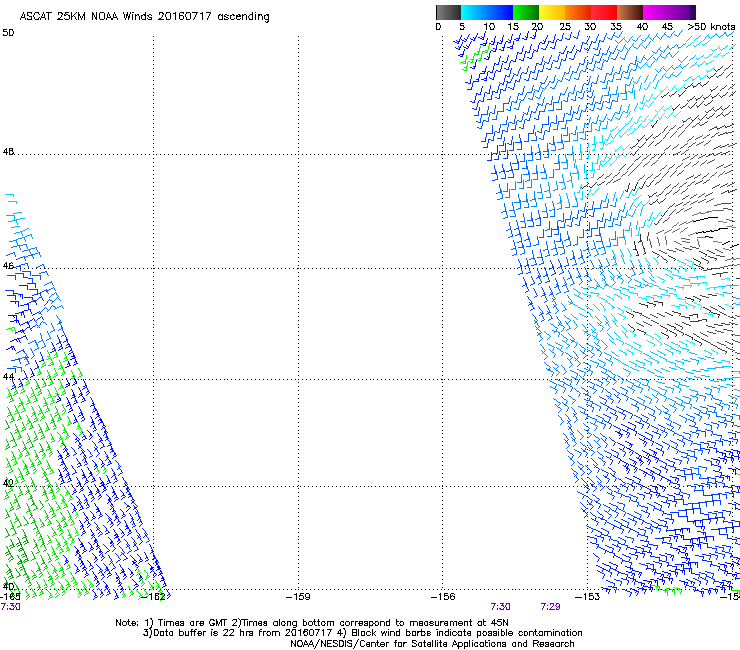Screen dimensions: 740x650
Task: Click the legend tick label 25
Action: pos(565,27)
